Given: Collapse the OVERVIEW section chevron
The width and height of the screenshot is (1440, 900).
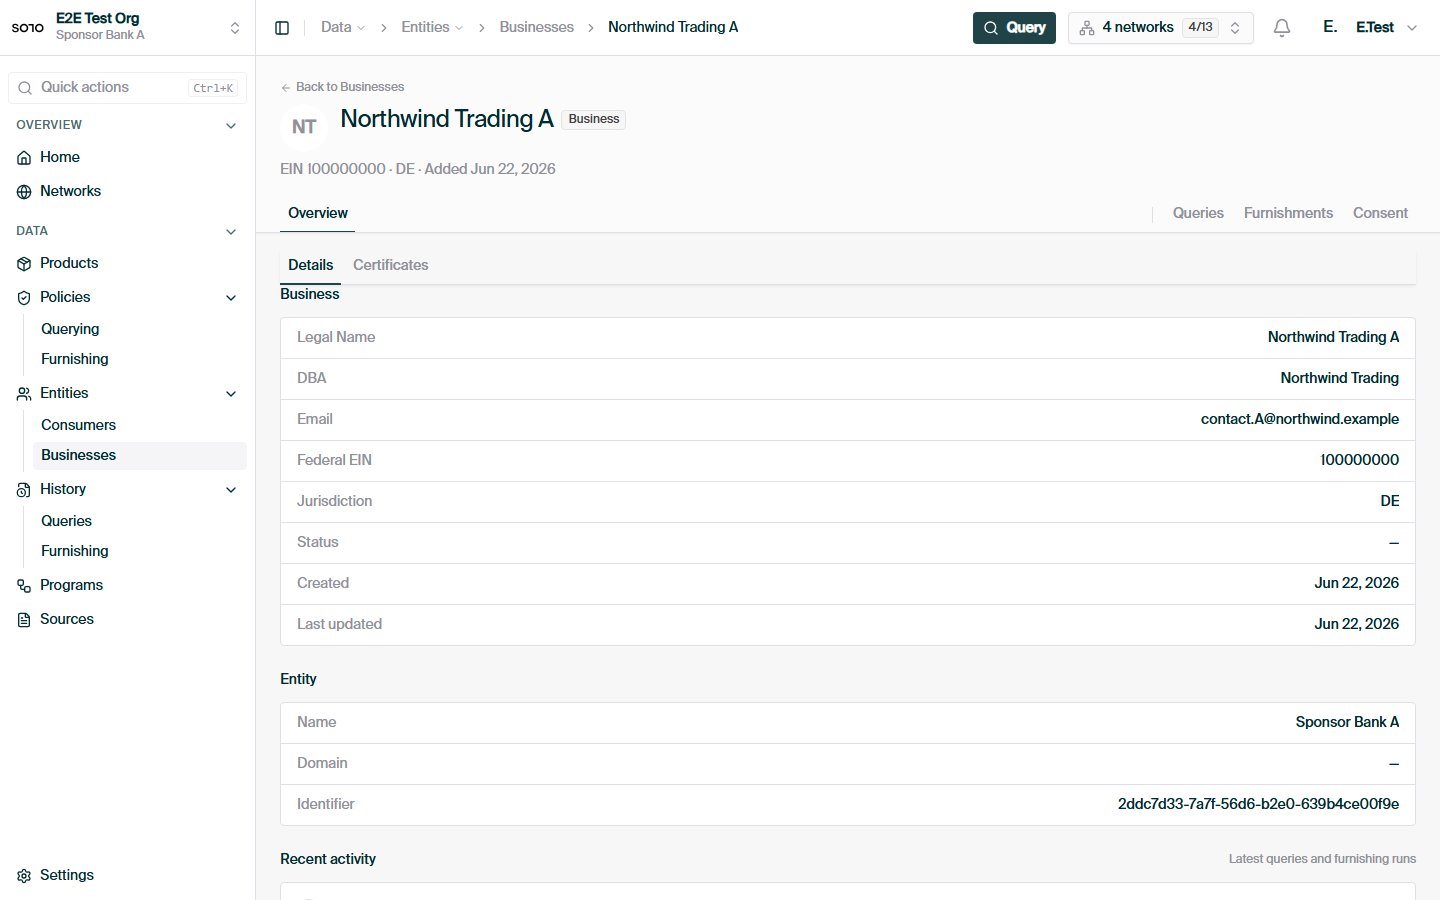Looking at the screenshot, I should point(231,125).
